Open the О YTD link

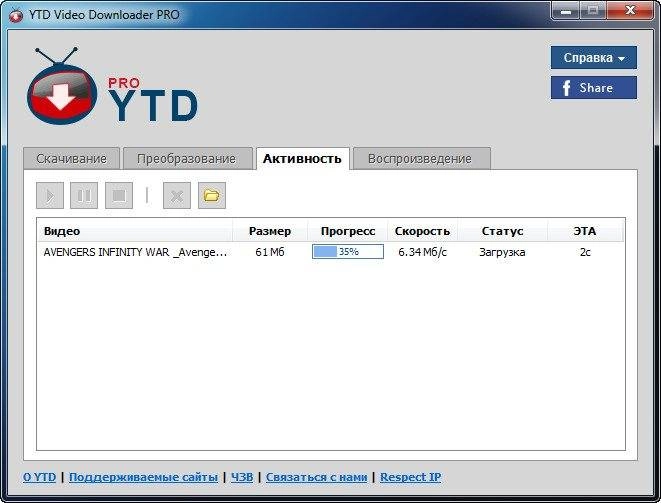(x=40, y=477)
